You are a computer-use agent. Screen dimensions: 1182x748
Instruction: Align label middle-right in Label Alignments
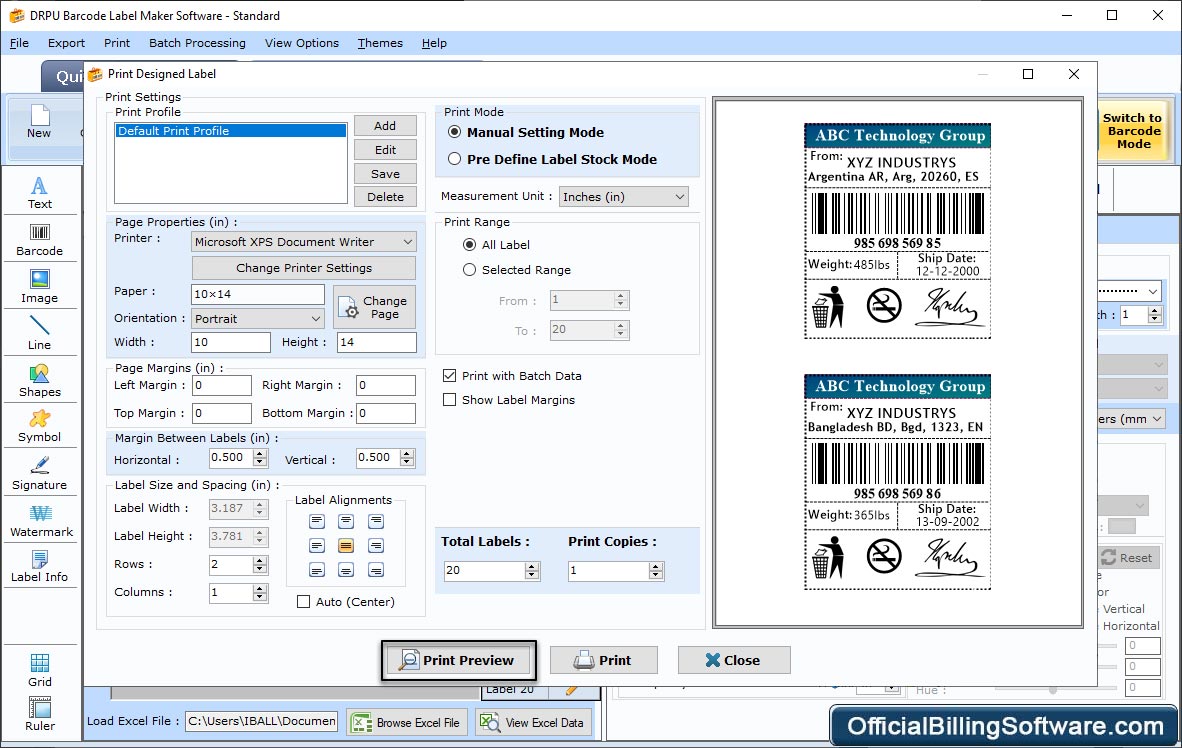tap(375, 545)
